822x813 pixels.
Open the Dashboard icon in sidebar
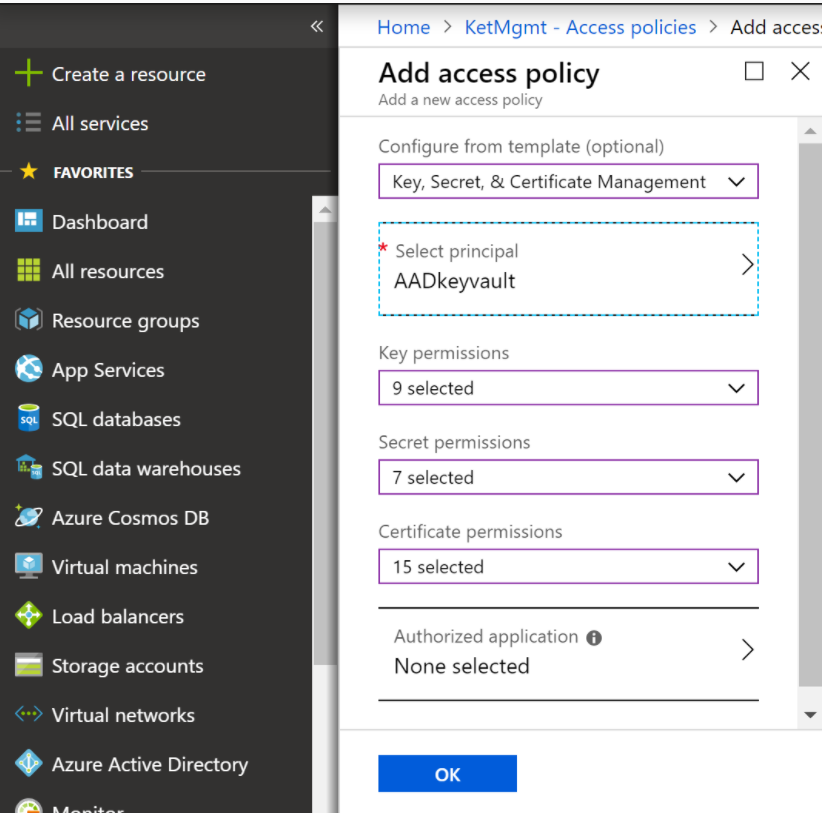(x=29, y=221)
